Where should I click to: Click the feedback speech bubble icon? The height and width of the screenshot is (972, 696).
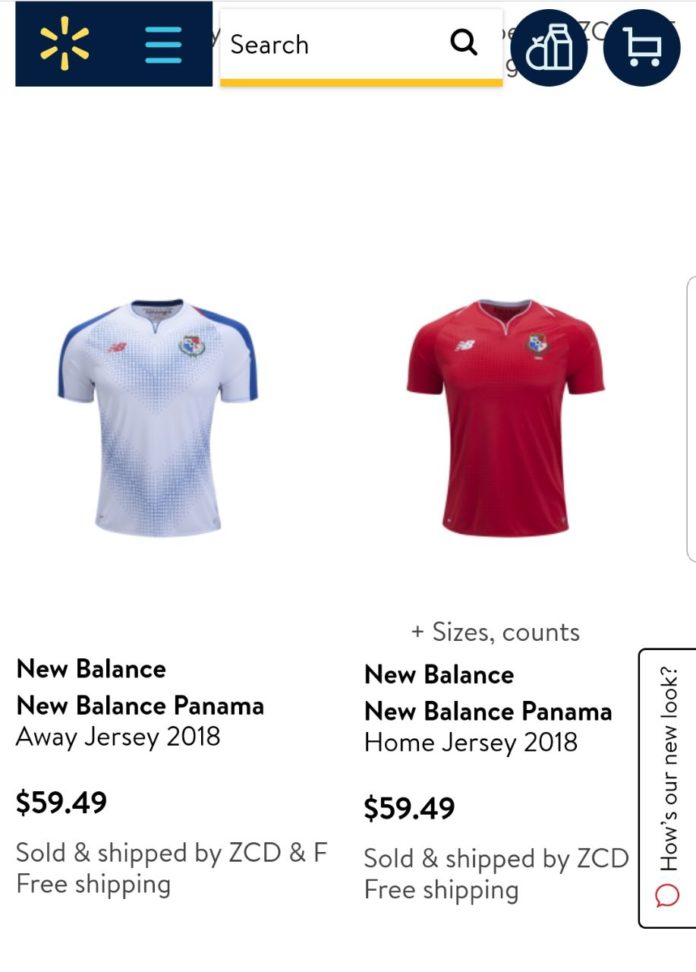[x=667, y=896]
